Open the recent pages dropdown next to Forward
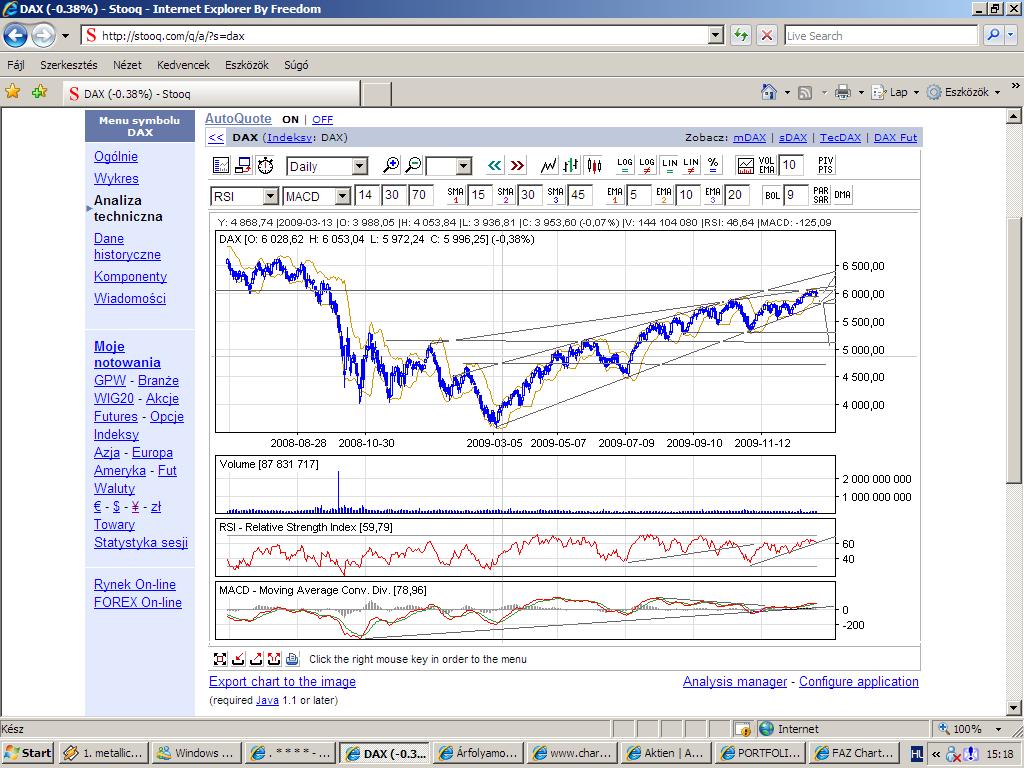The image size is (1024, 768). pos(65,36)
